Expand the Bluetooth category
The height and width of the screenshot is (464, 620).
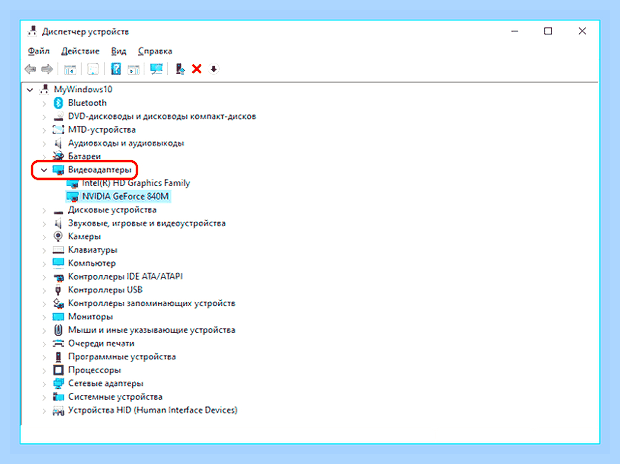tap(44, 103)
